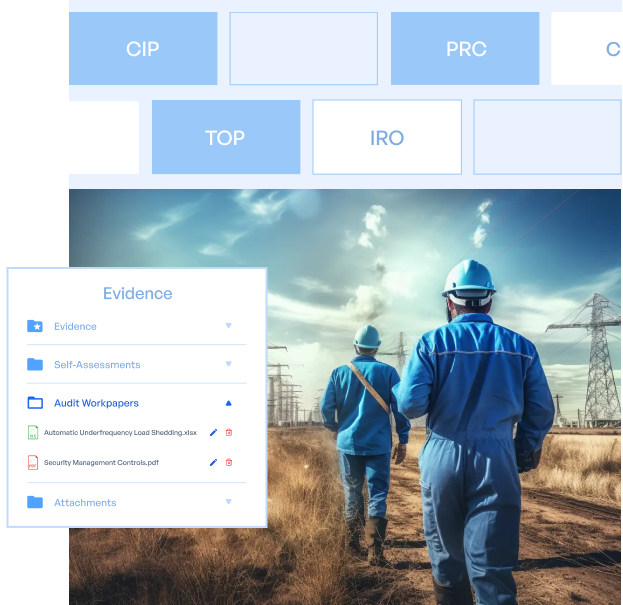Open the Self-Assessments folder label
This screenshot has height=605, width=623.
coord(97,365)
